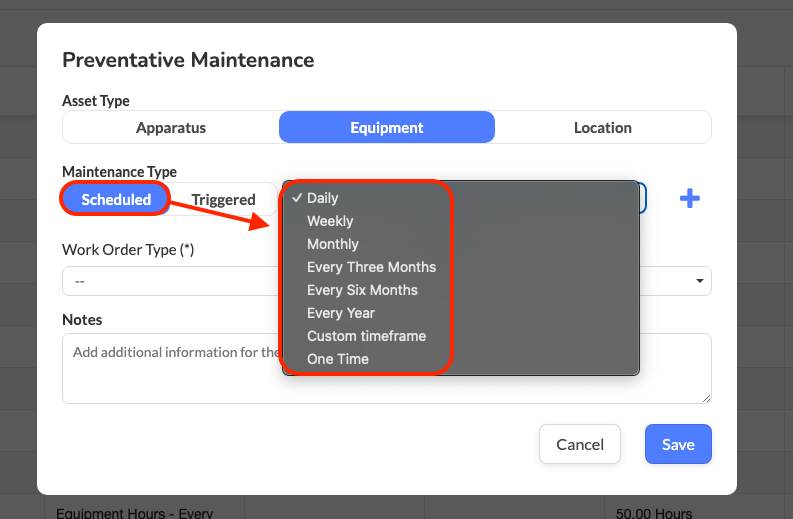Screen dimensions: 793x519
Task: Select Every Year frequency option
Action: pos(340,313)
